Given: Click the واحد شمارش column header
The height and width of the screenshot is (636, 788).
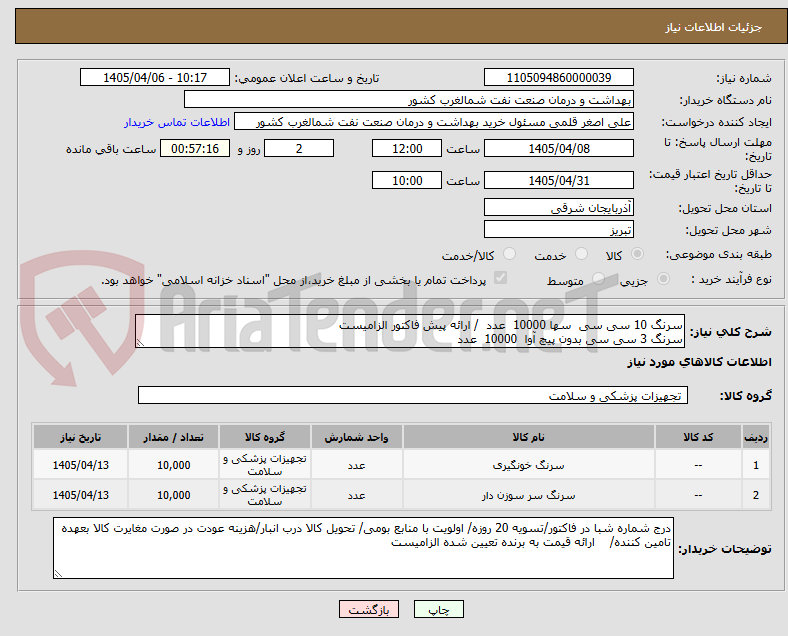Looking at the screenshot, I should click(356, 437).
